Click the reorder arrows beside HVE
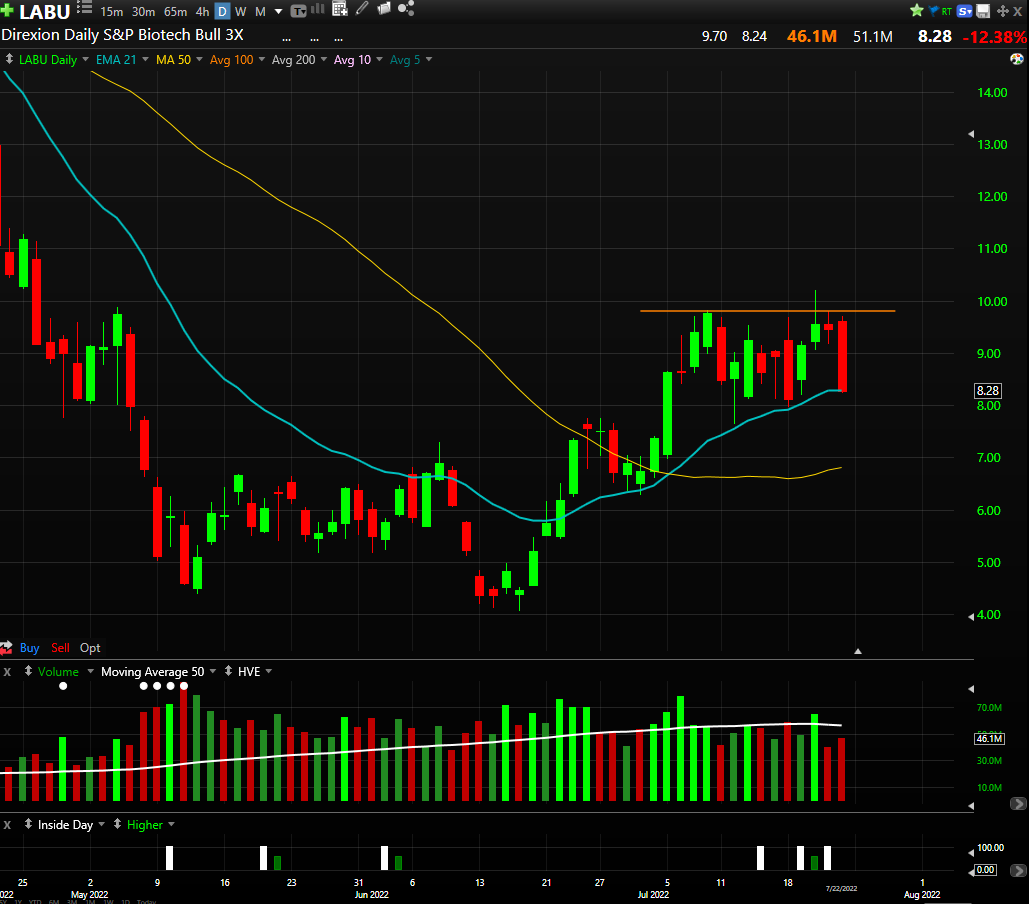Viewport: 1029px width, 904px height. click(x=228, y=671)
